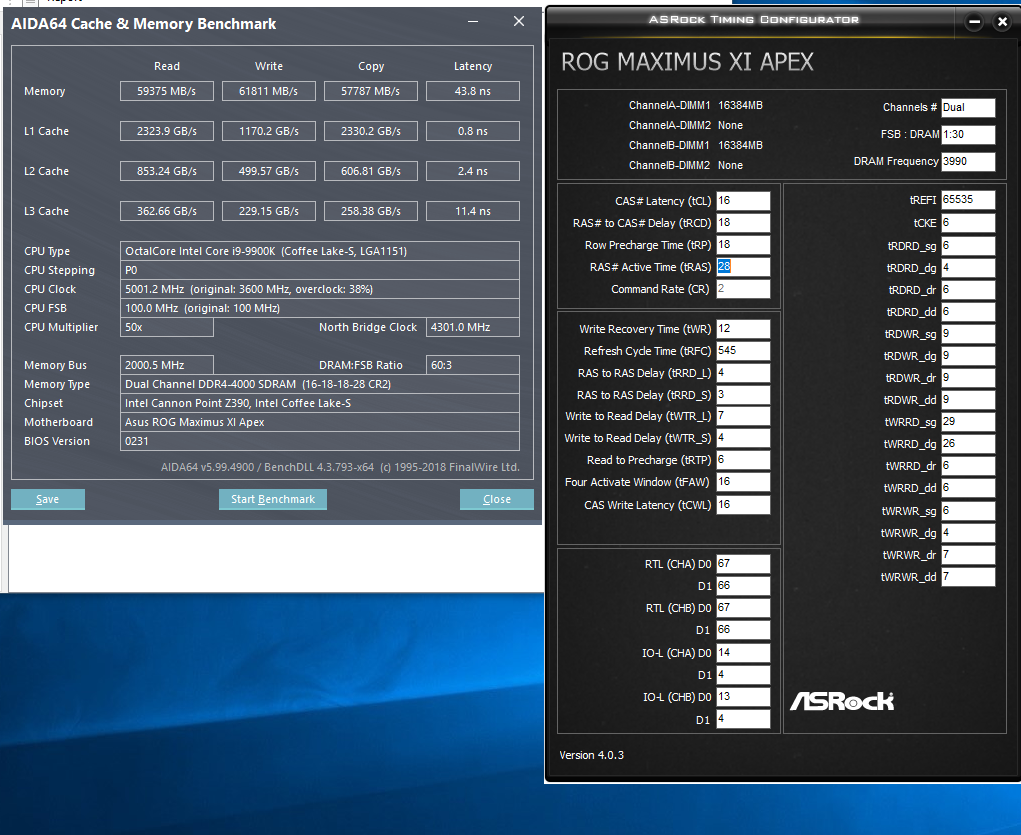Select IO-L (CHA) D0 field
Screen dimensions: 1021x835
coord(743,653)
